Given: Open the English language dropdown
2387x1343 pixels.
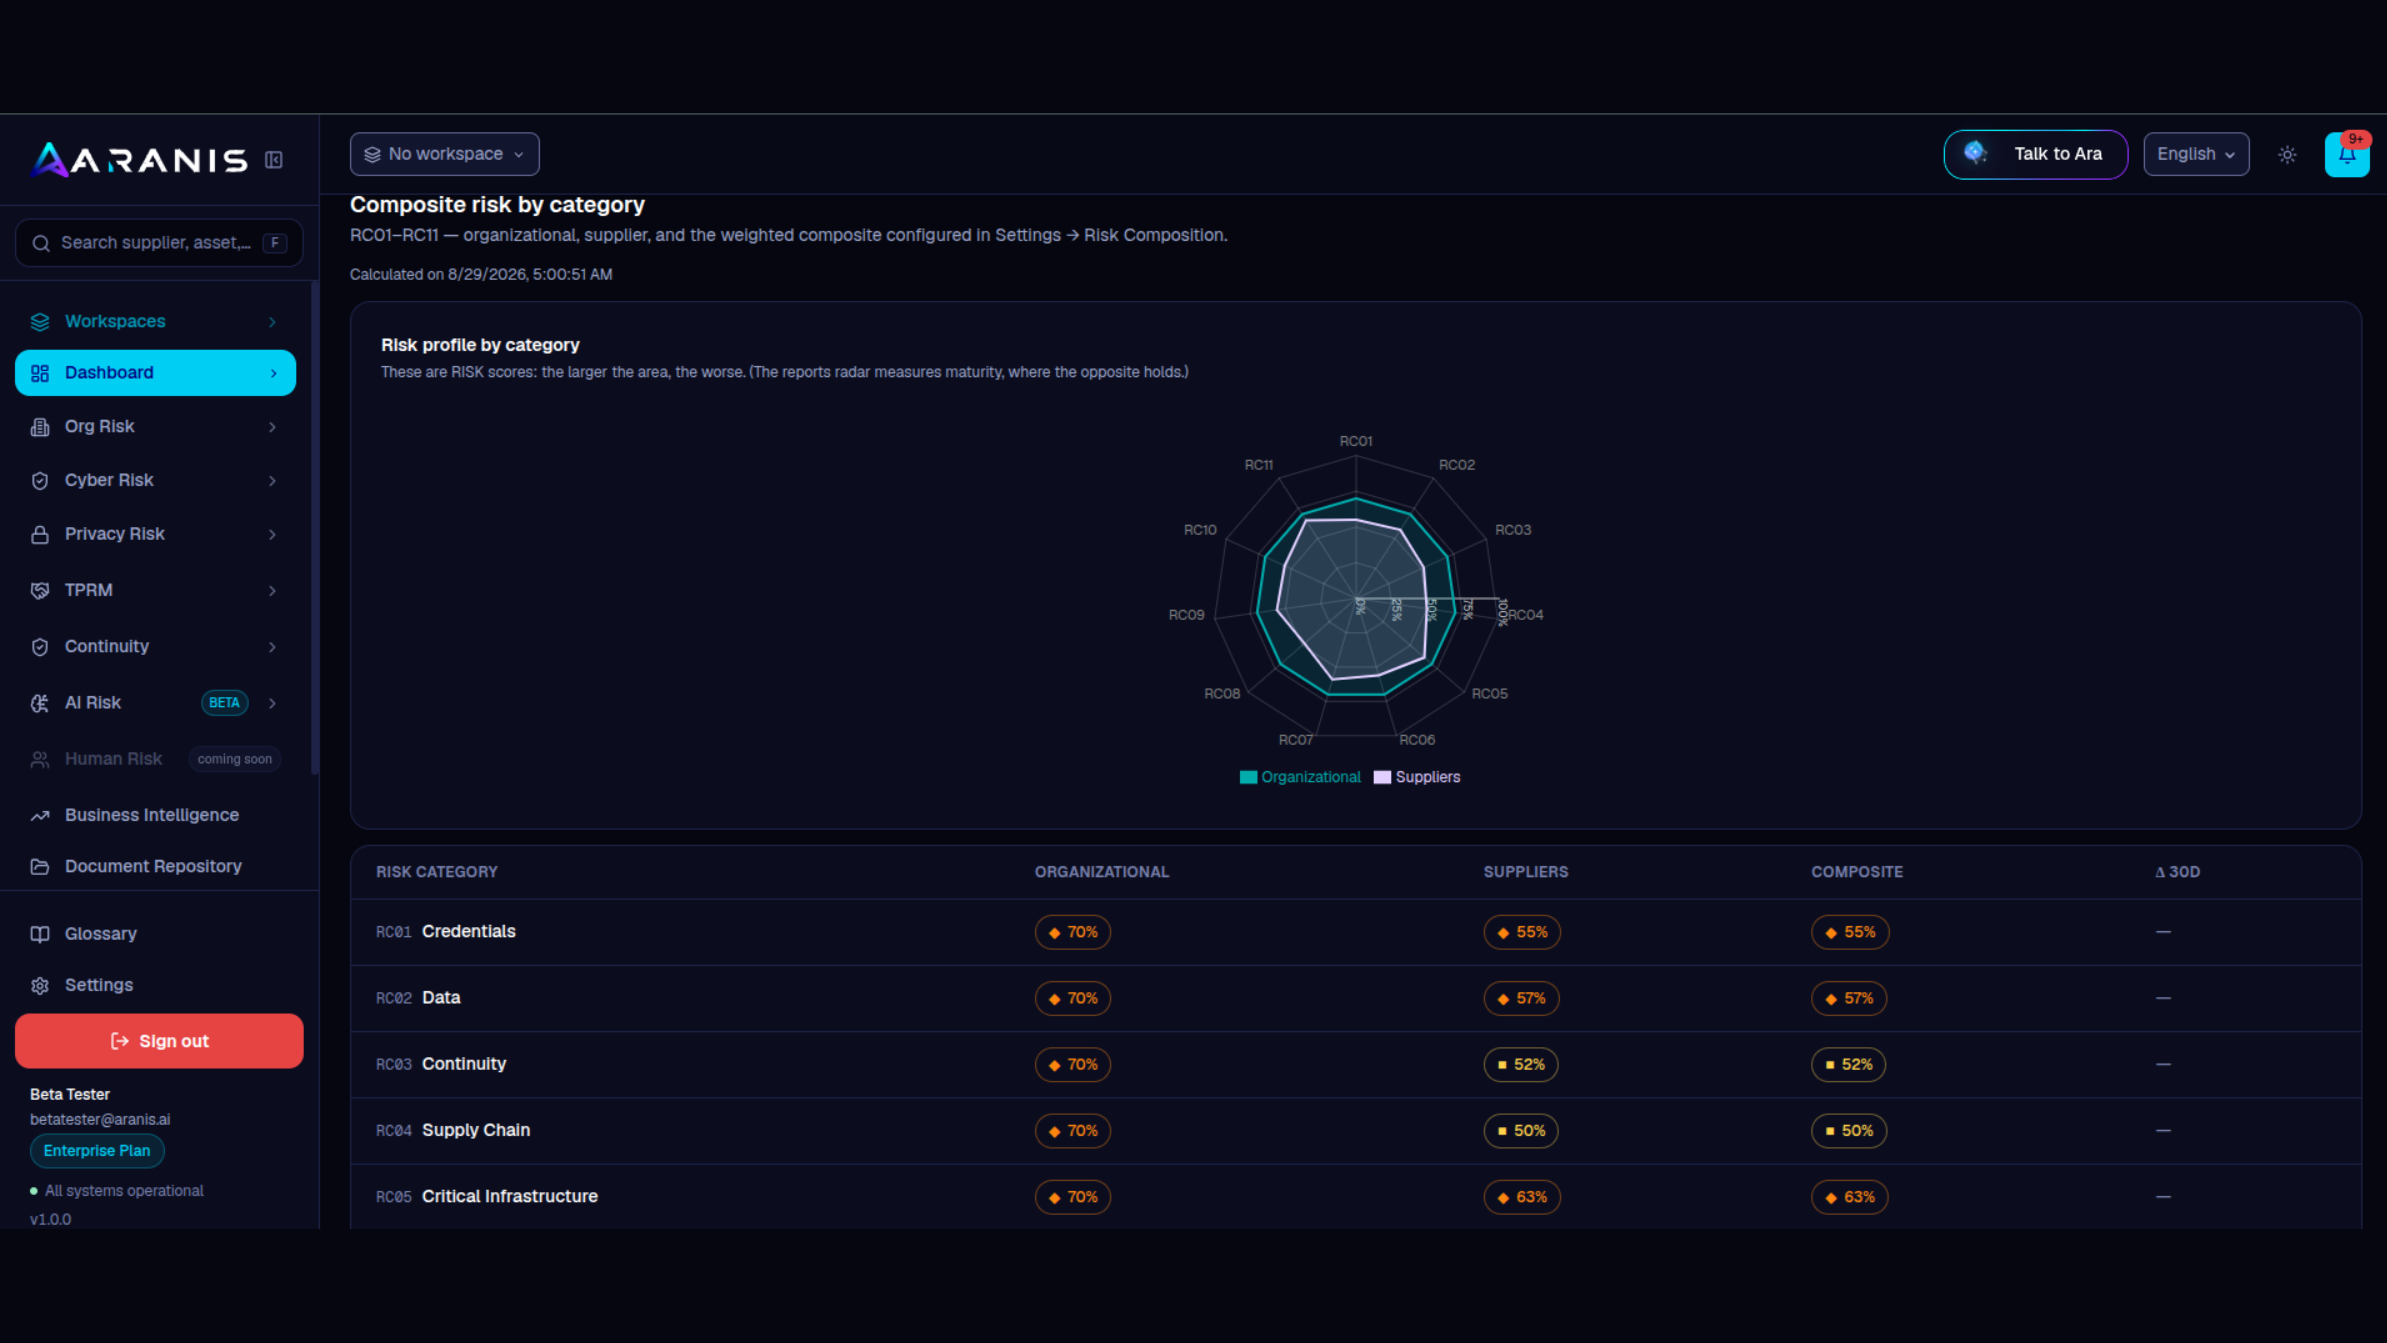Looking at the screenshot, I should coord(2196,154).
